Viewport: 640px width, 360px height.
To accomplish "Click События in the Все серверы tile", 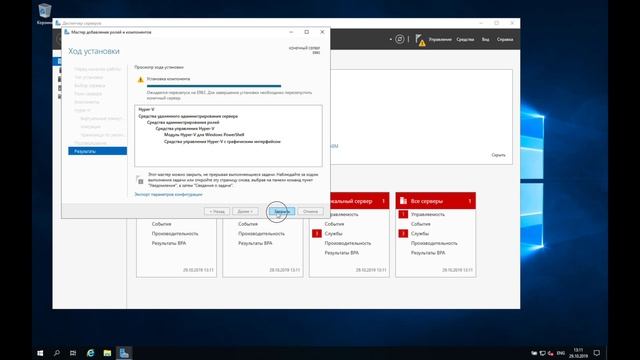I will pyautogui.click(x=420, y=224).
